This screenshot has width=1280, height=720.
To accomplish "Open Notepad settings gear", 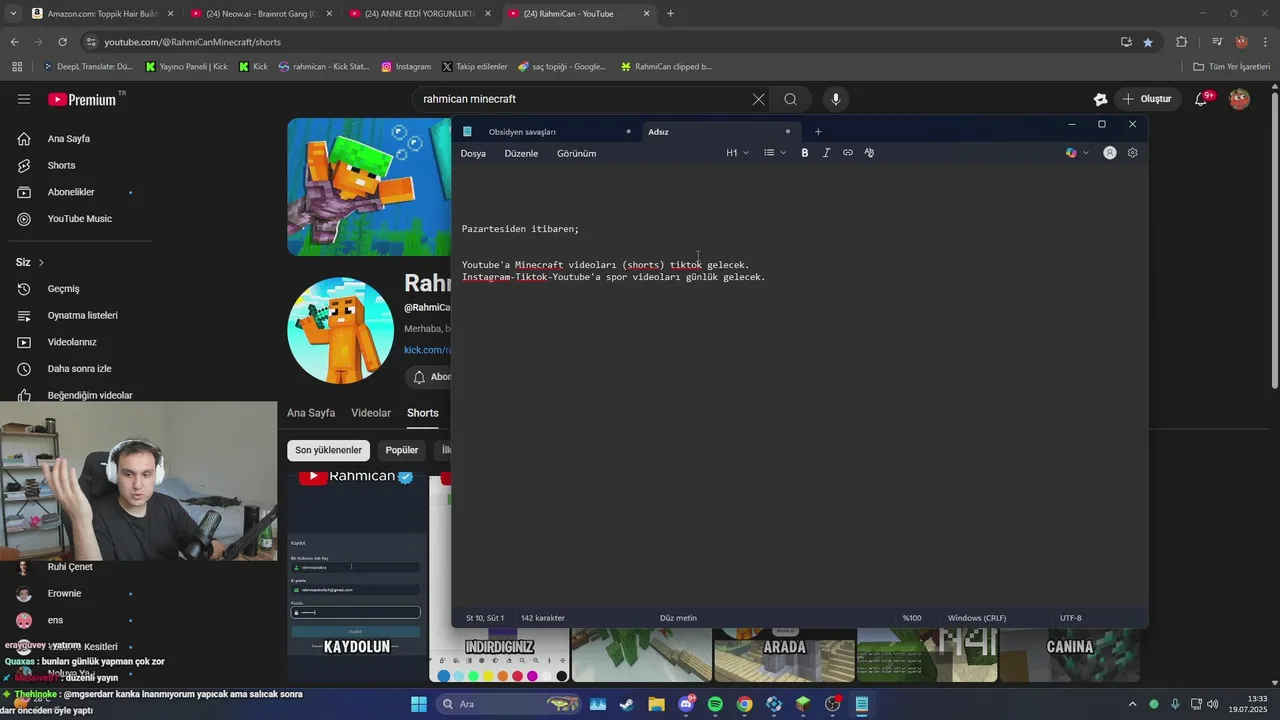I will click(x=1133, y=153).
